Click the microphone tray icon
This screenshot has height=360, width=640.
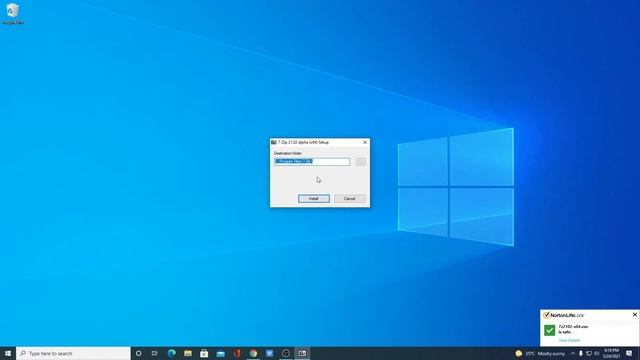(580, 353)
